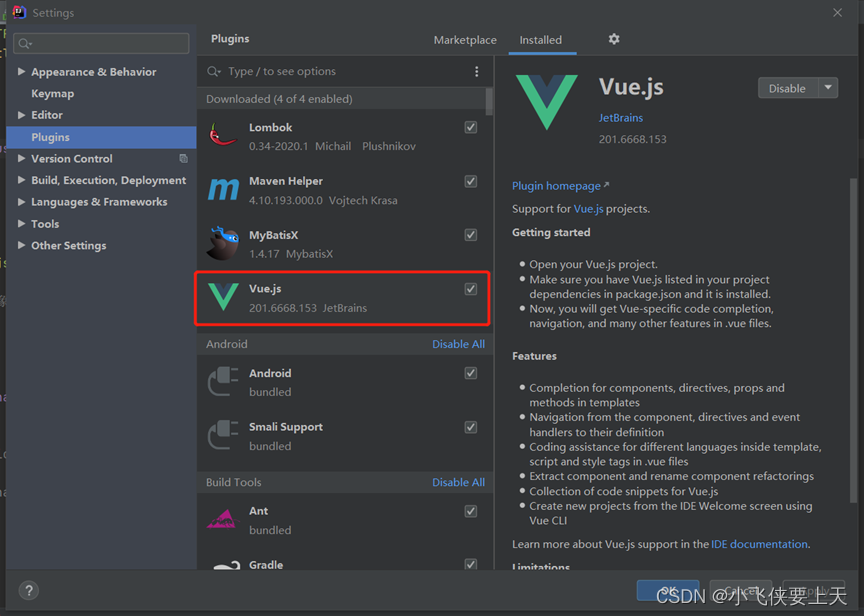
Task: Expand Languages & Frameworks node
Action: tap(21, 202)
